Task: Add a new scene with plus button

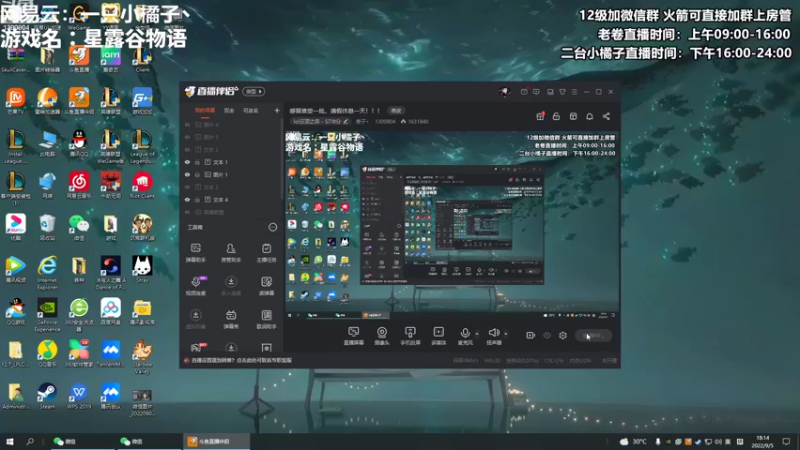Action: [x=277, y=110]
